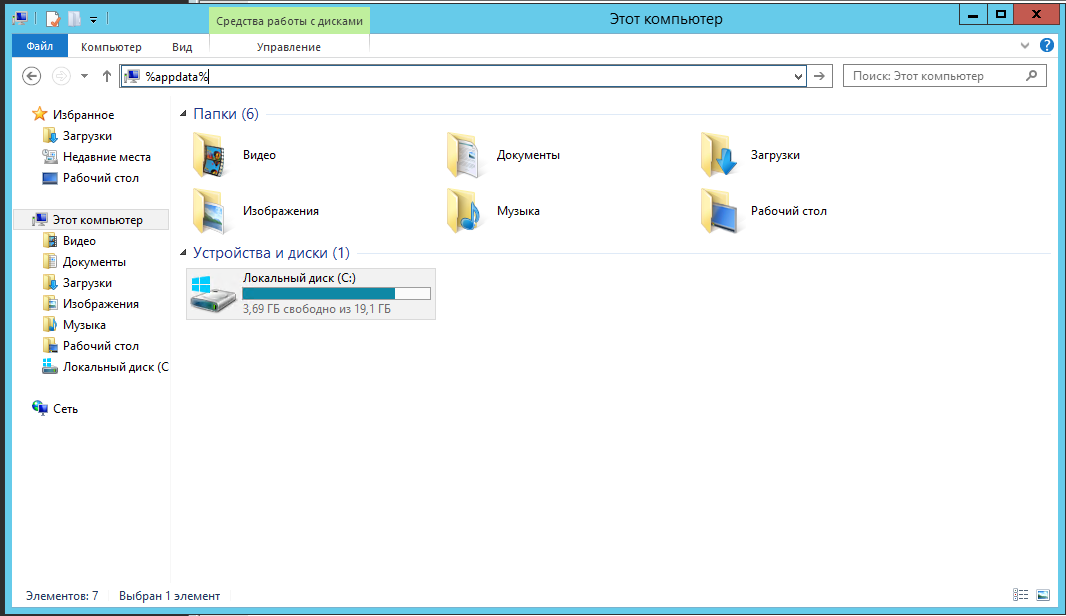Go up one level with the Up arrow
This screenshot has width=1066, height=616.
coord(107,76)
